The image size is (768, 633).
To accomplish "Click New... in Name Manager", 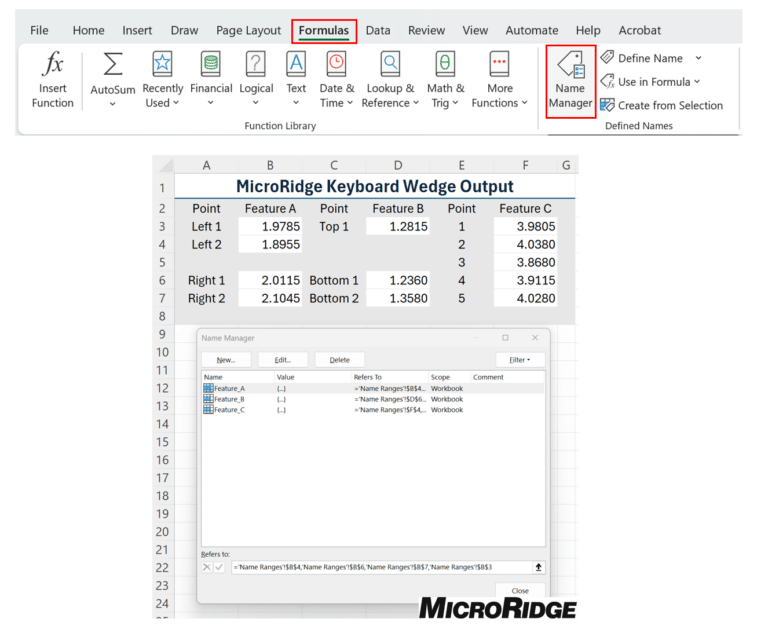I will point(226,360).
